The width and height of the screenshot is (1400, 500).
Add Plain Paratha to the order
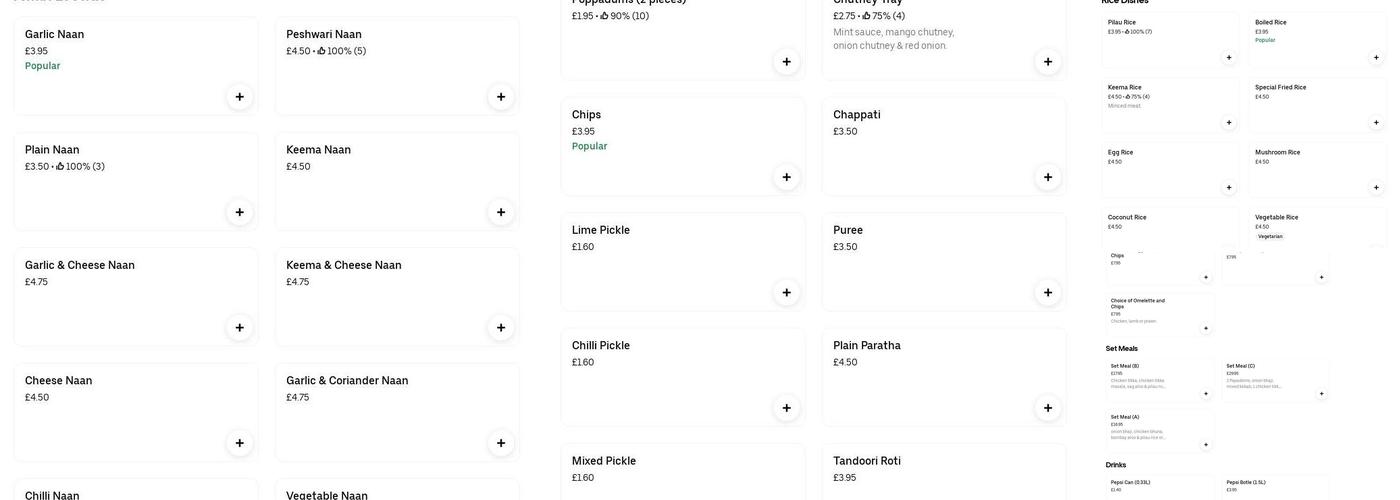pyautogui.click(x=1048, y=408)
